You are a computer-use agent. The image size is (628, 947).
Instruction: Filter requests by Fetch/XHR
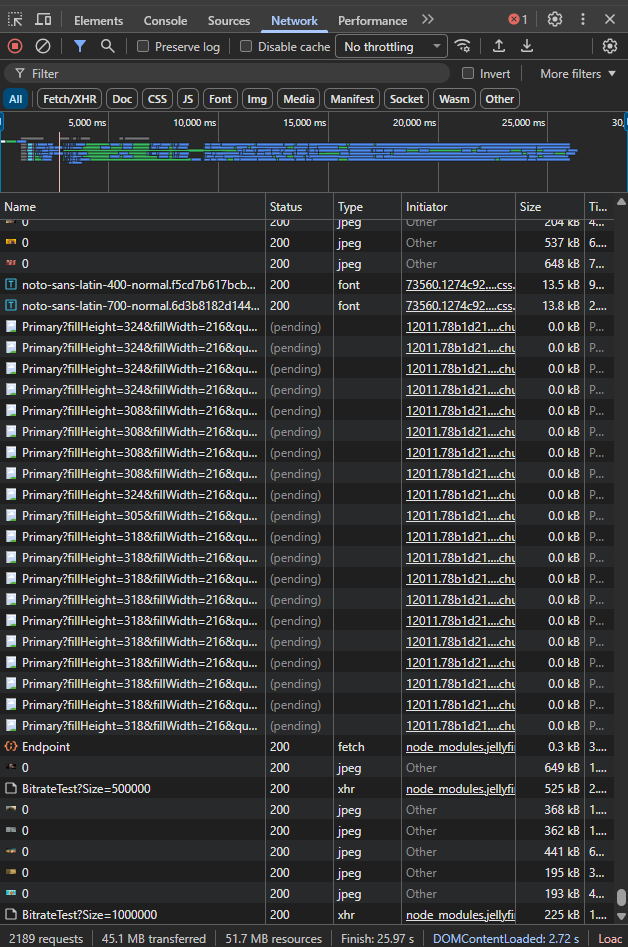pos(70,99)
